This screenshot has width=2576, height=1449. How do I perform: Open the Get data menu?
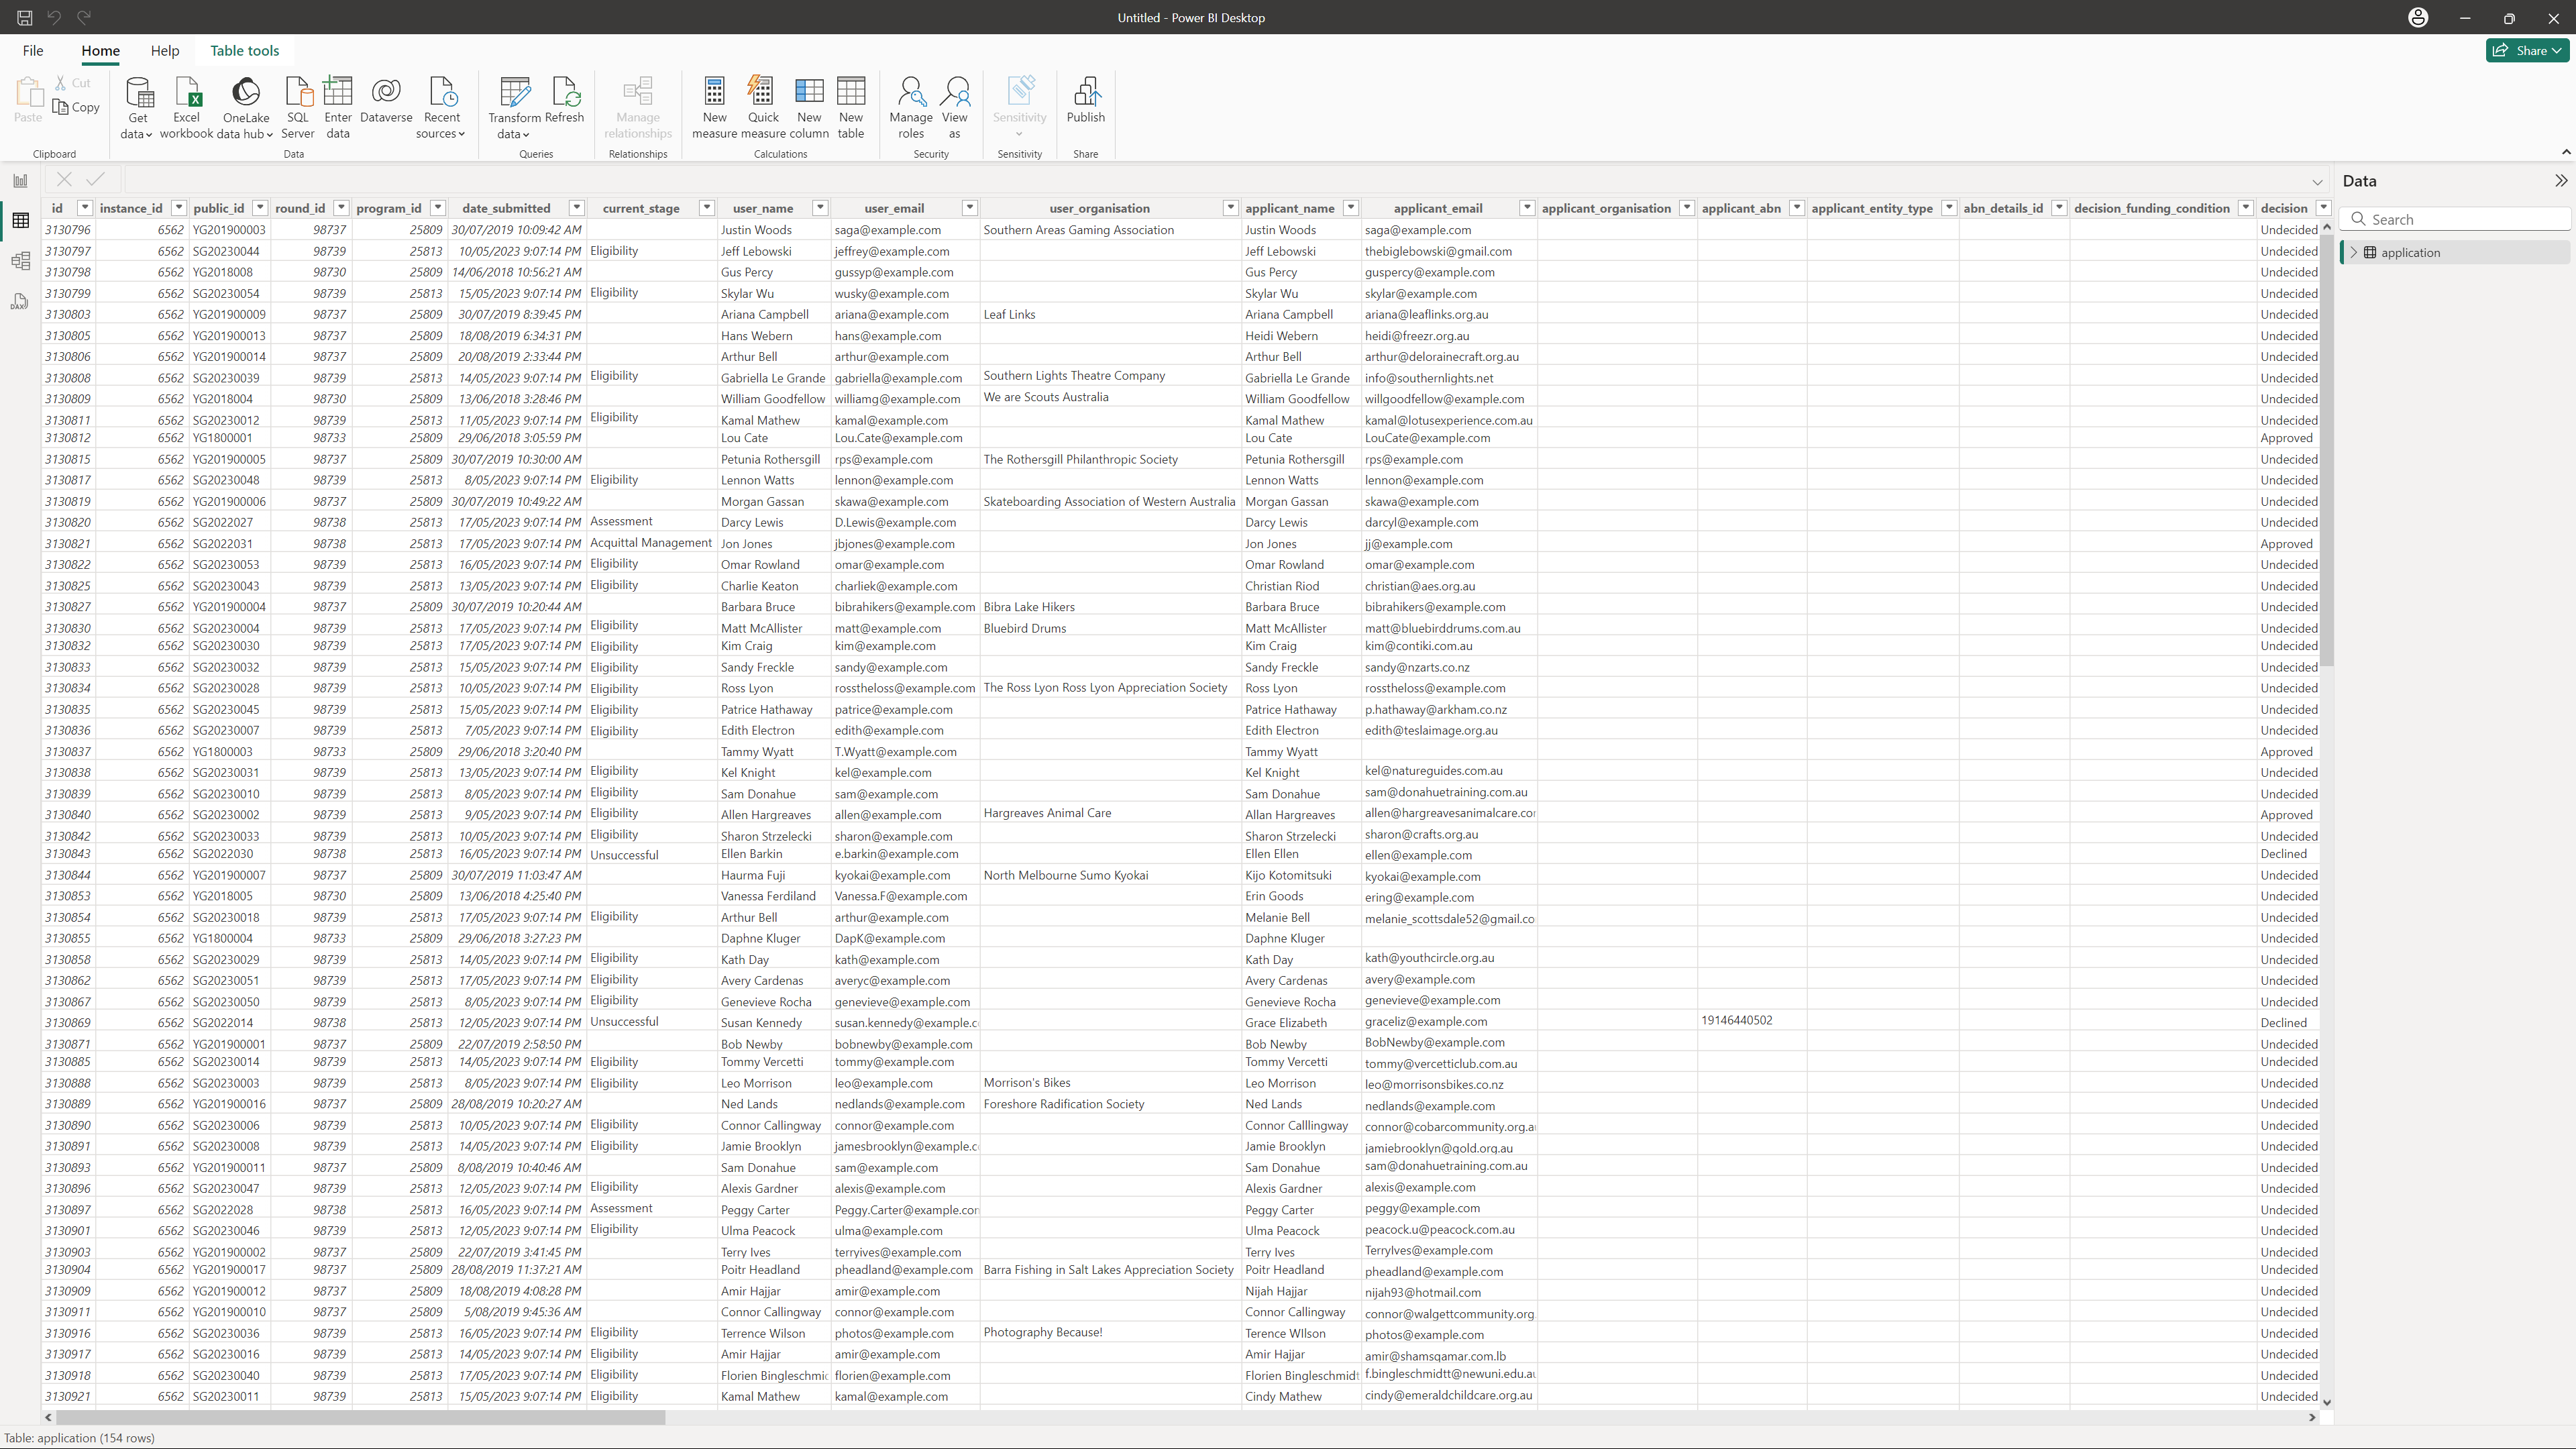[x=138, y=108]
